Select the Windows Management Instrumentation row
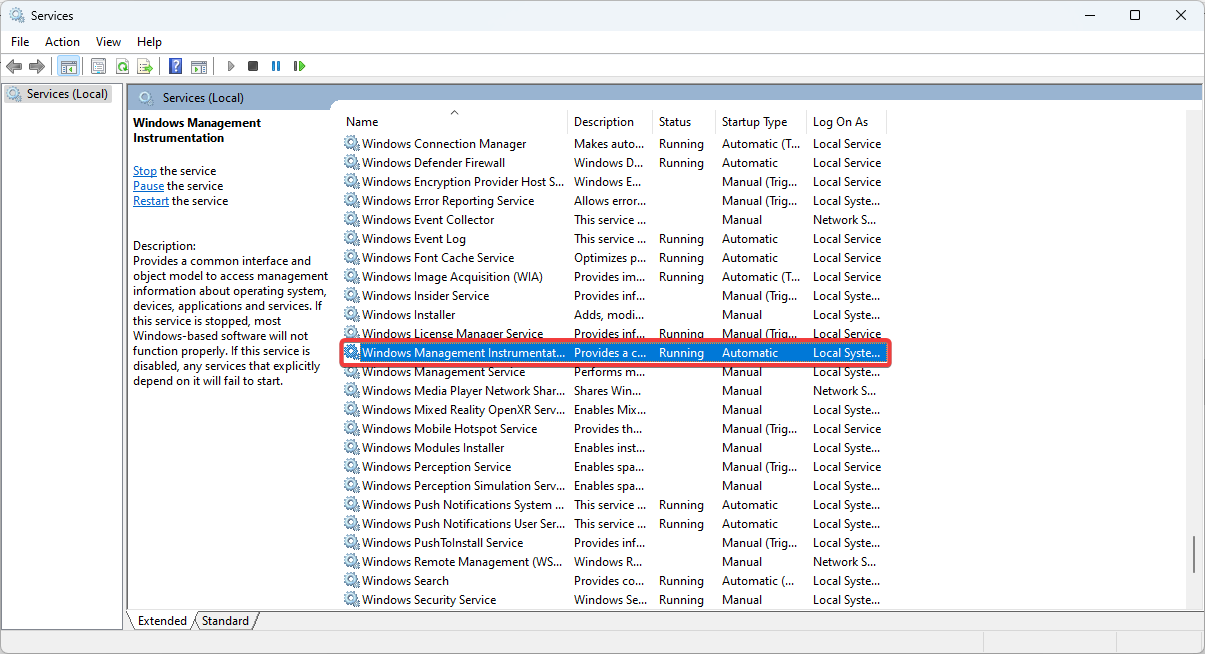 [614, 353]
